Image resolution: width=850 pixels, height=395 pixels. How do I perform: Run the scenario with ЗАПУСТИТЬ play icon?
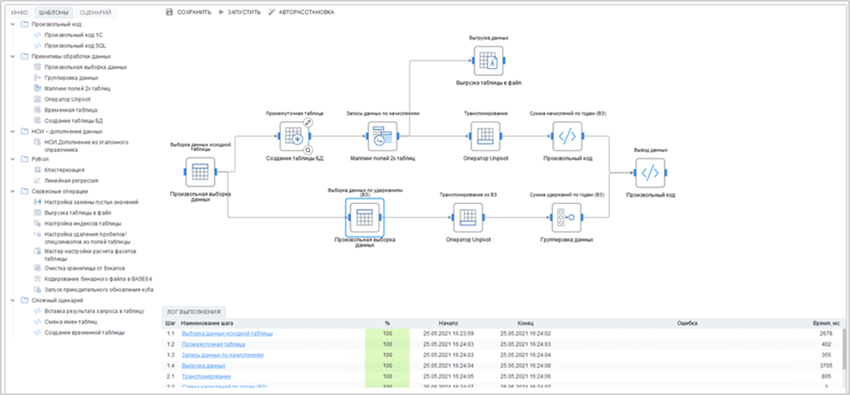(221, 12)
